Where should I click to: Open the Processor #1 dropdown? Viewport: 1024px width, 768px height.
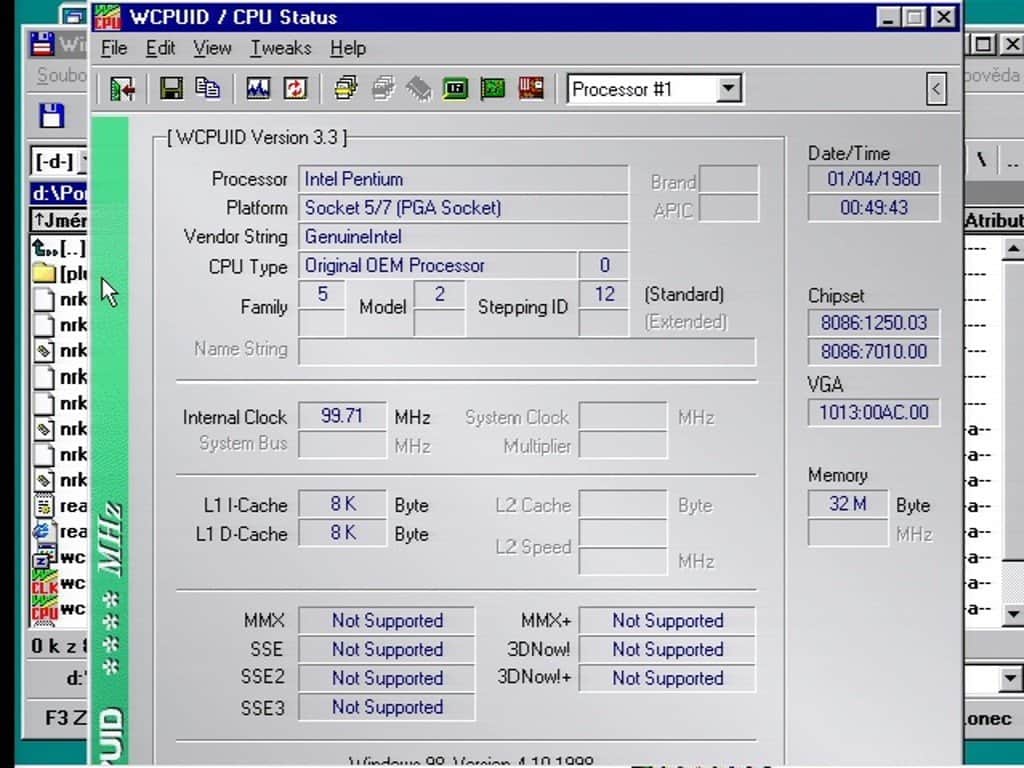coord(728,88)
